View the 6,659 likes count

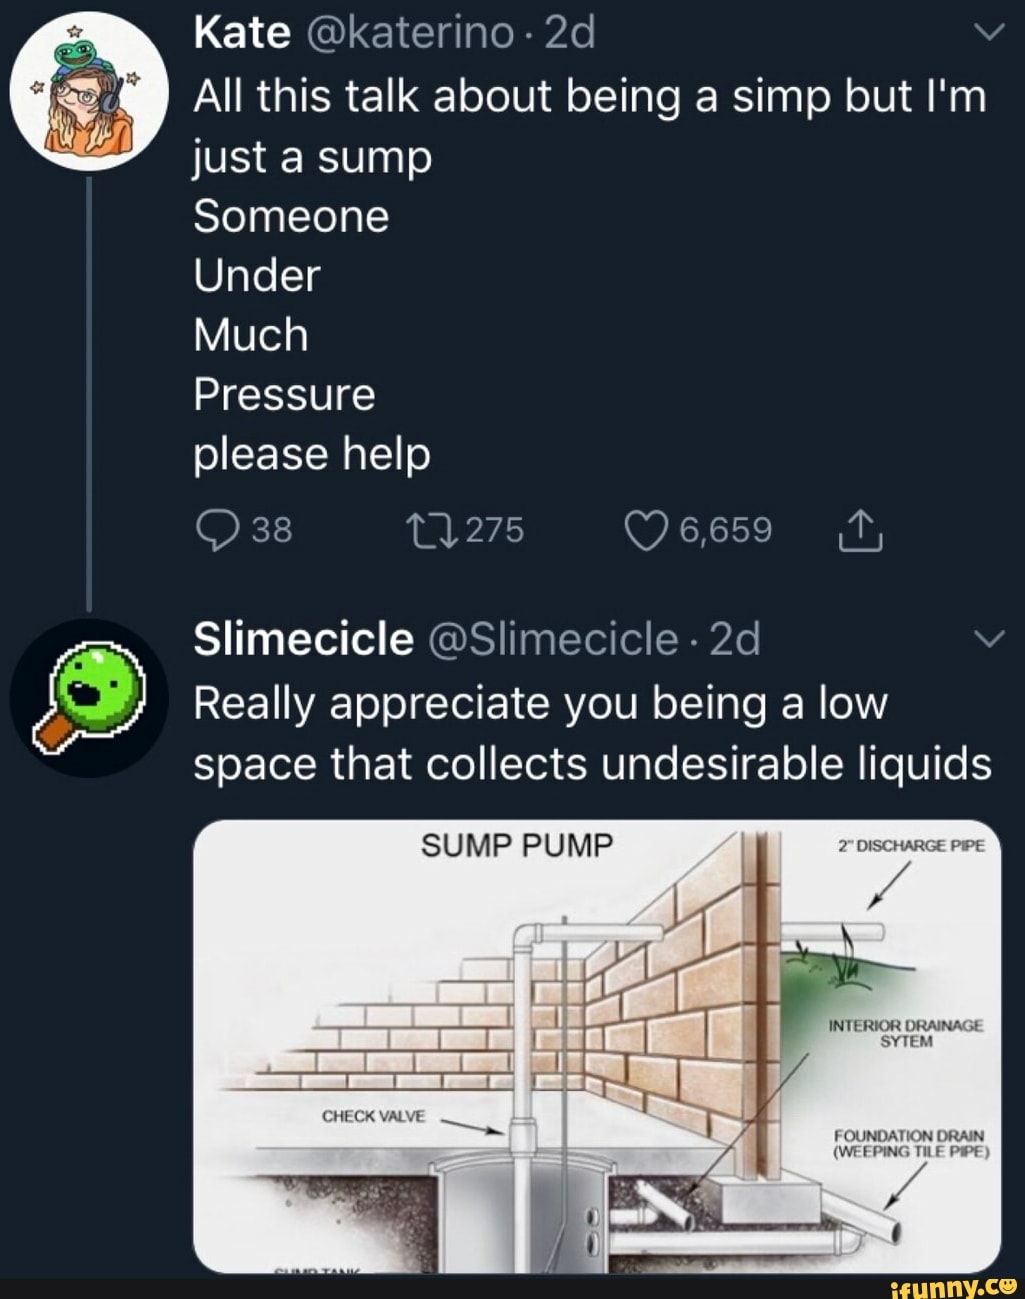pos(726,530)
